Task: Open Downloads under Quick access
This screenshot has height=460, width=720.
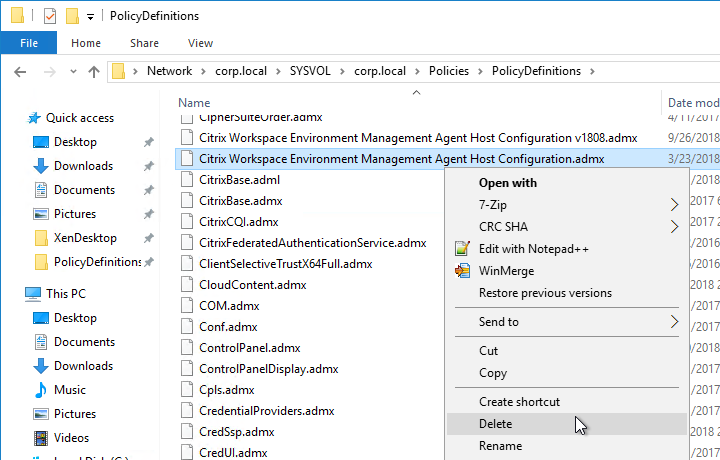Action: [83, 166]
